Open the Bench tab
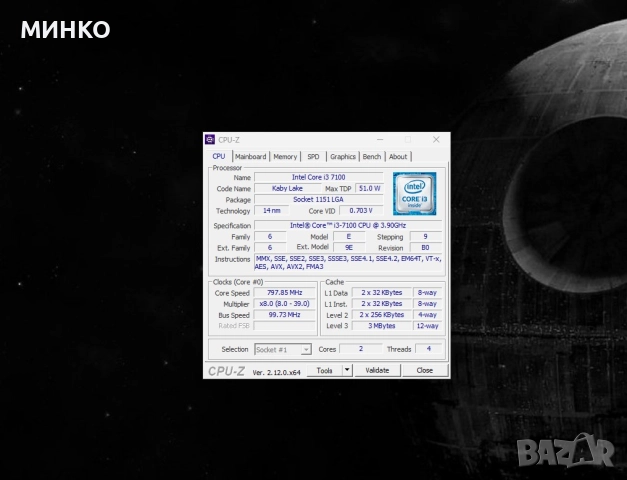 (x=371, y=156)
